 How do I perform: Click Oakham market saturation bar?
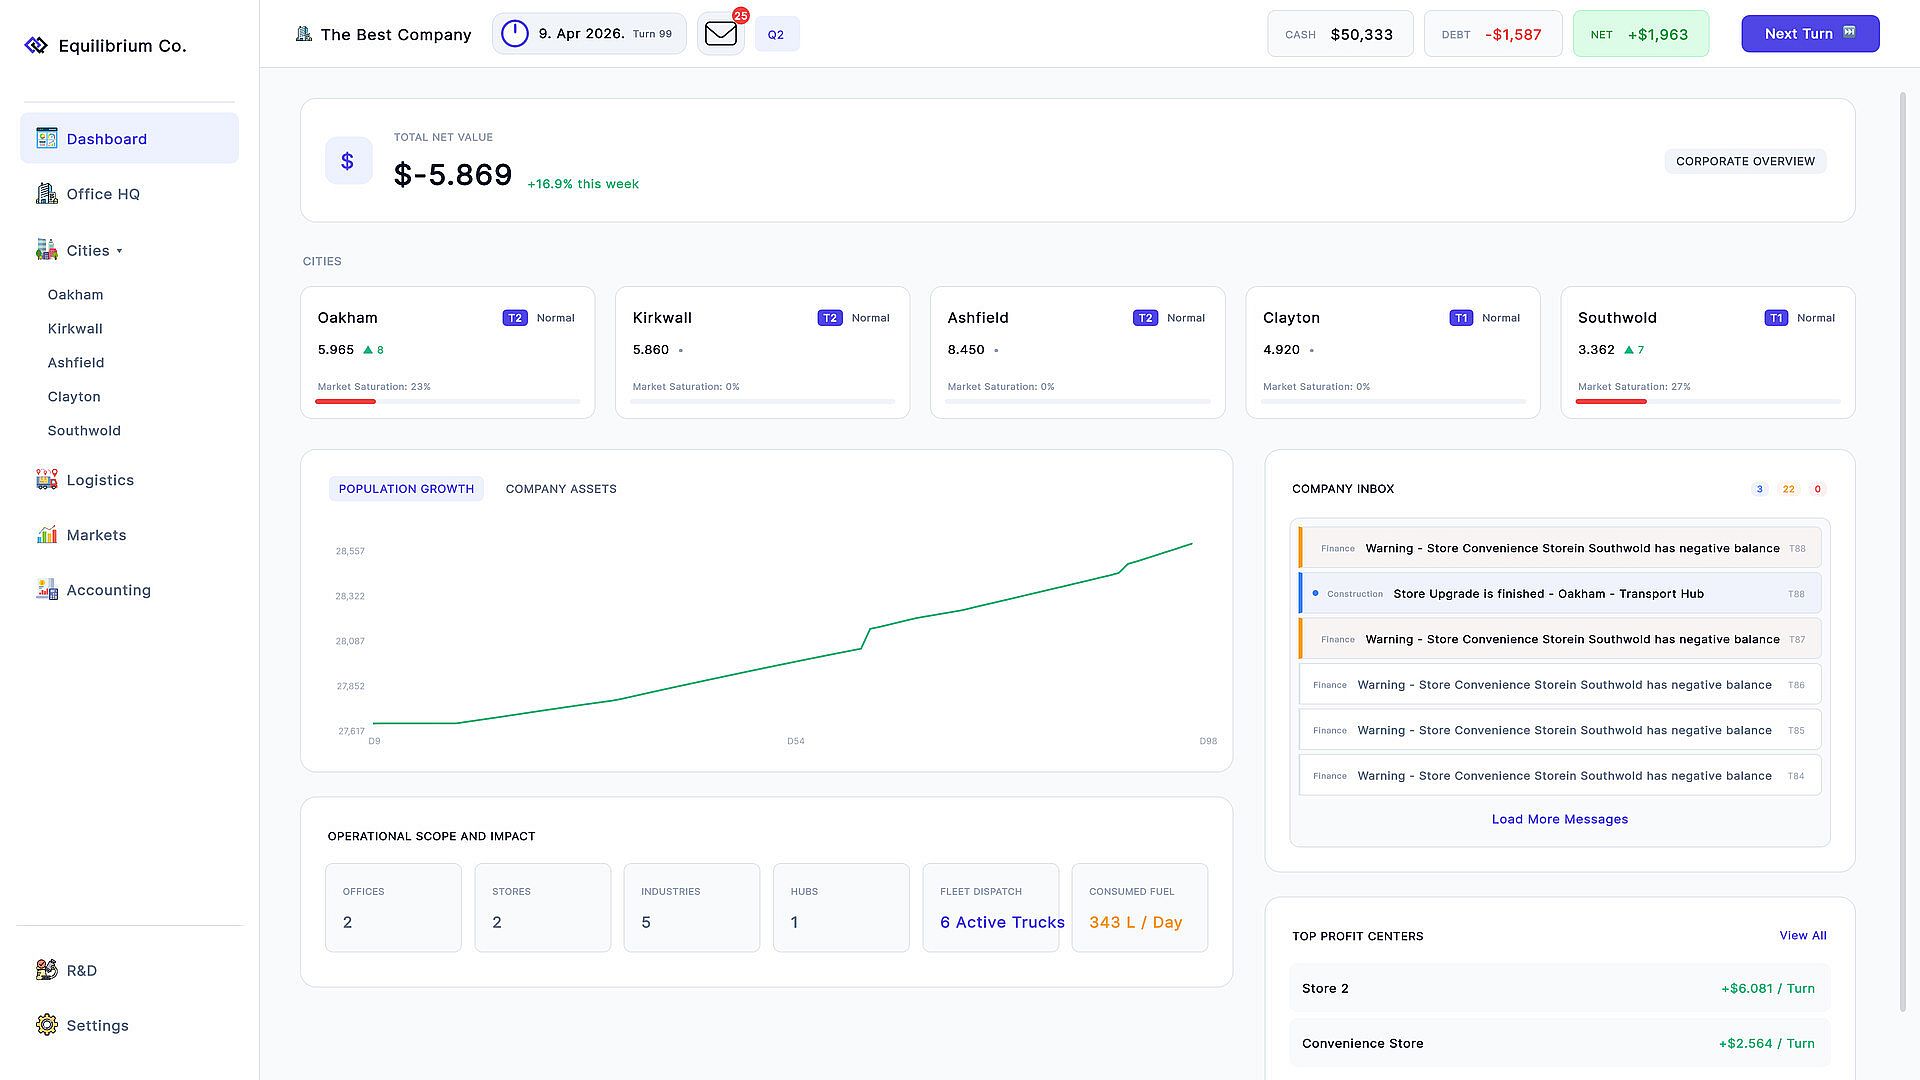tap(447, 401)
